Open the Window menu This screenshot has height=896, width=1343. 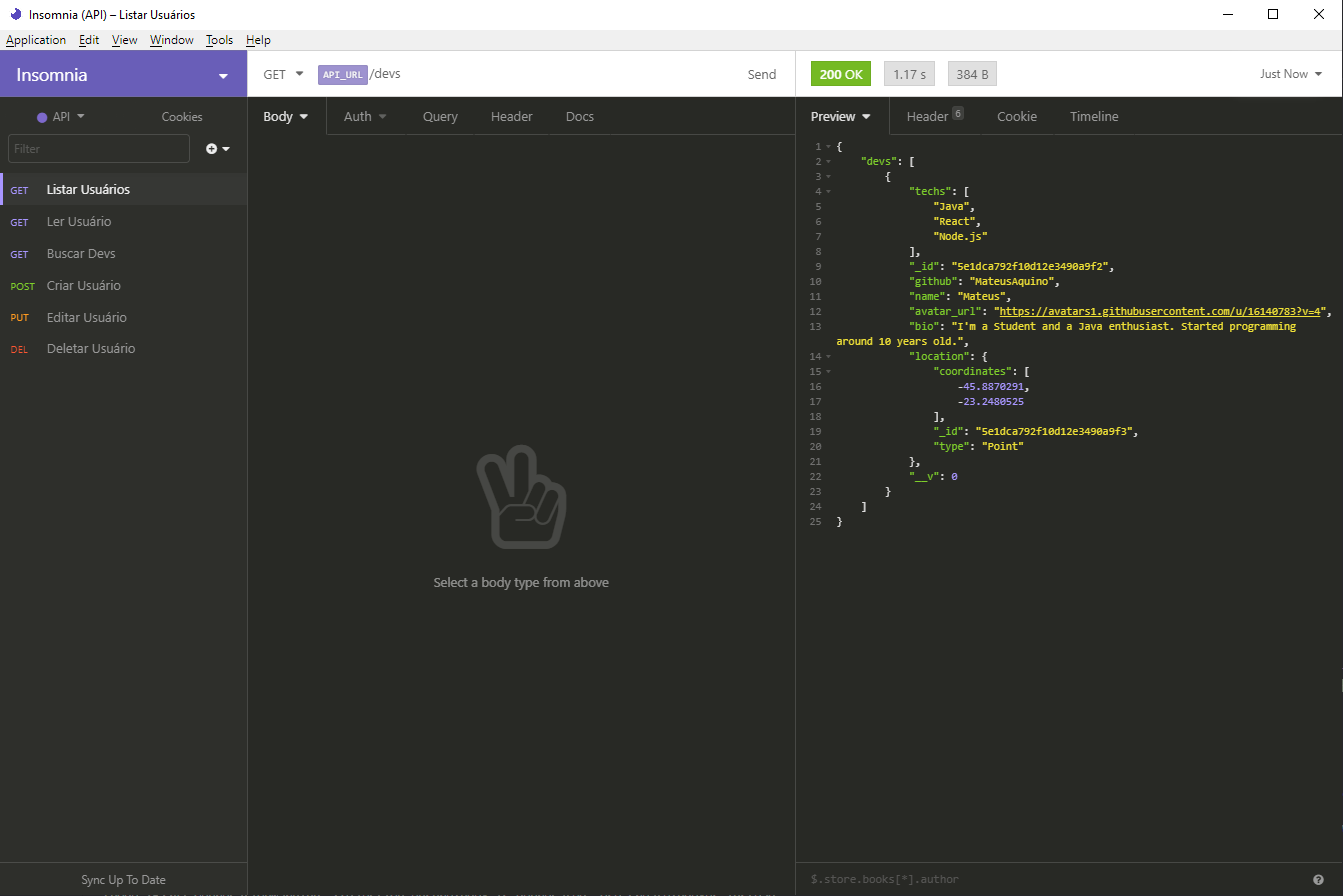coord(172,40)
